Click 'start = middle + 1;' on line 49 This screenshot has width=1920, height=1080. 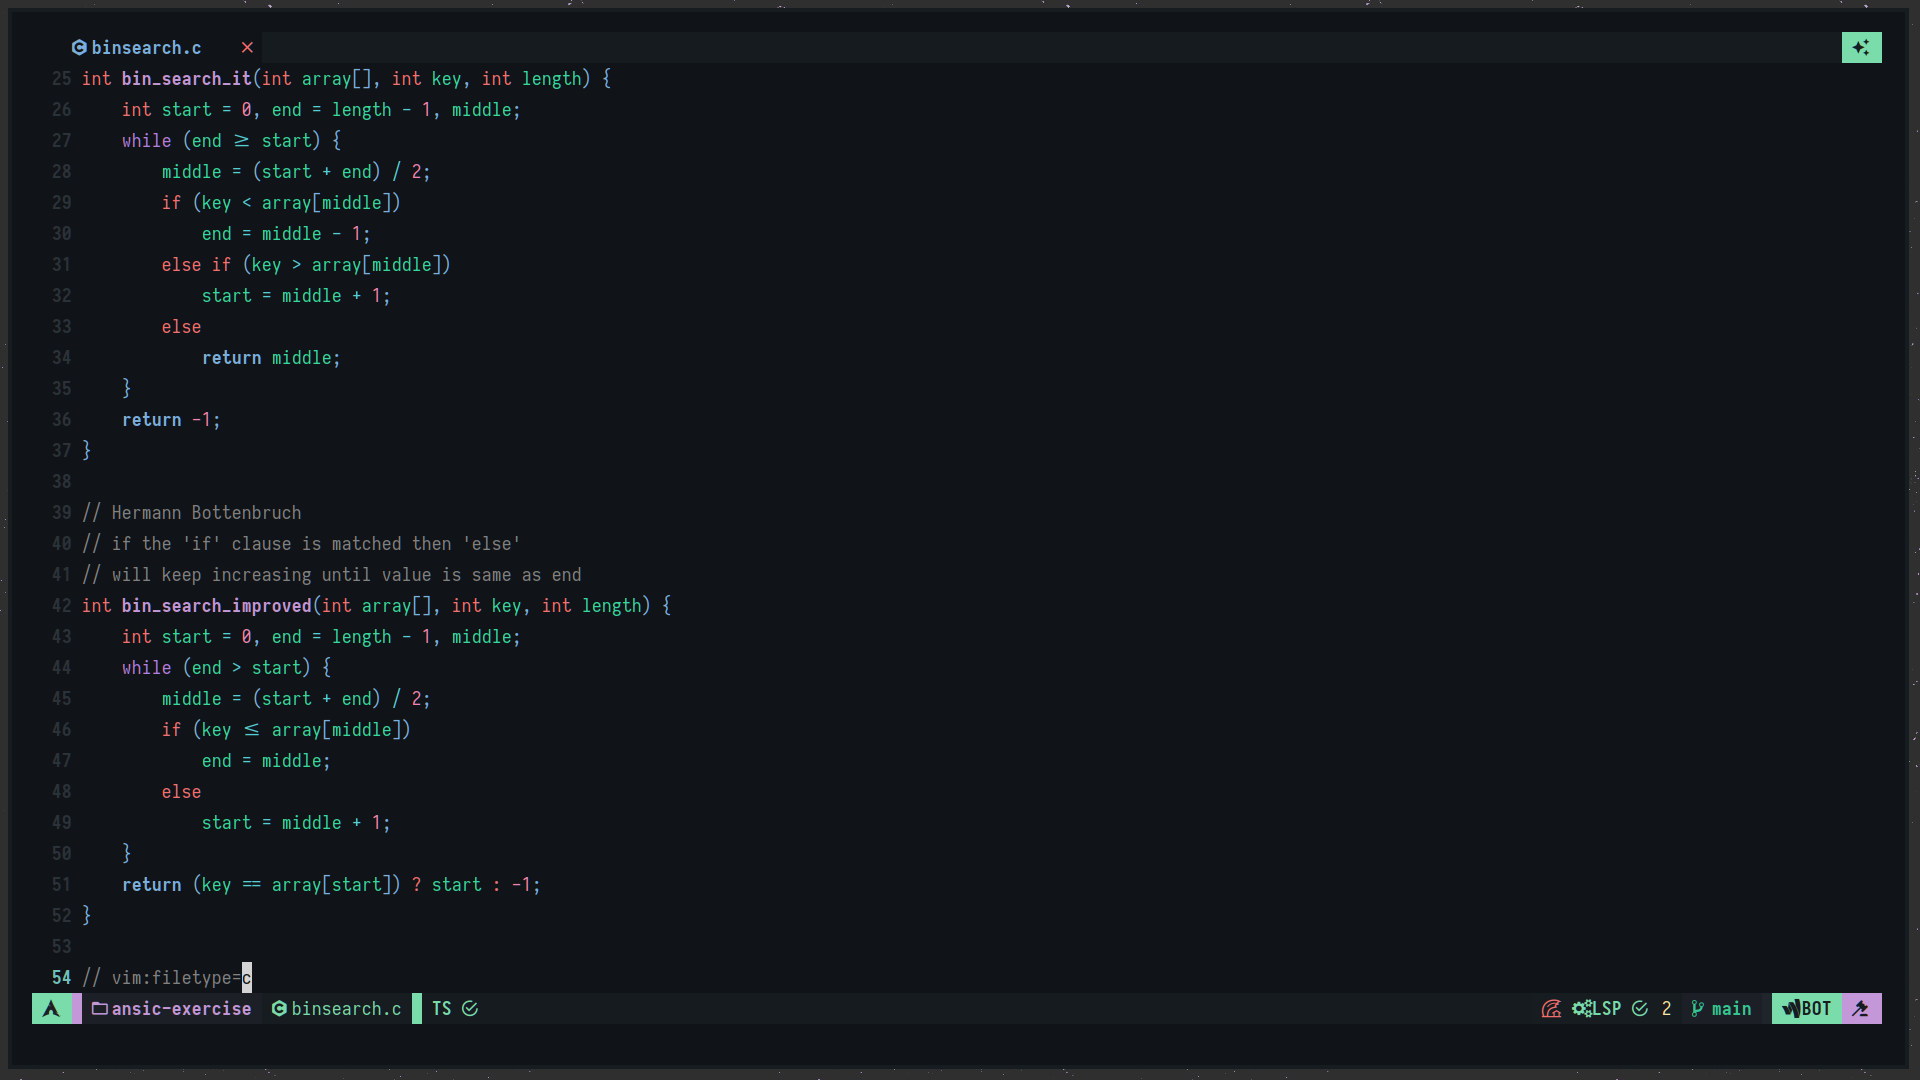click(x=296, y=822)
